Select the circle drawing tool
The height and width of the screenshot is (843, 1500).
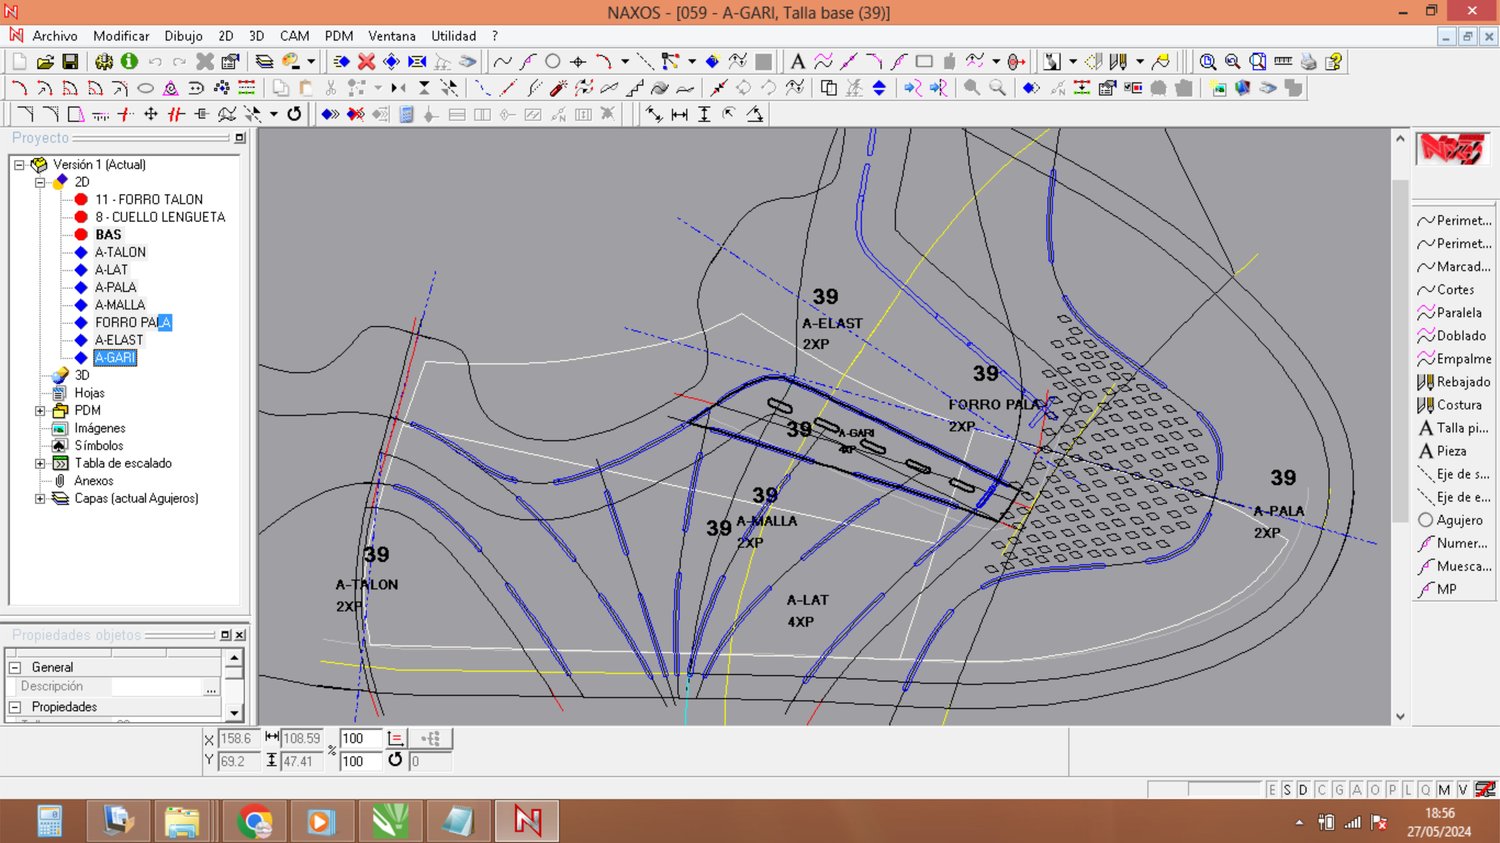point(552,62)
